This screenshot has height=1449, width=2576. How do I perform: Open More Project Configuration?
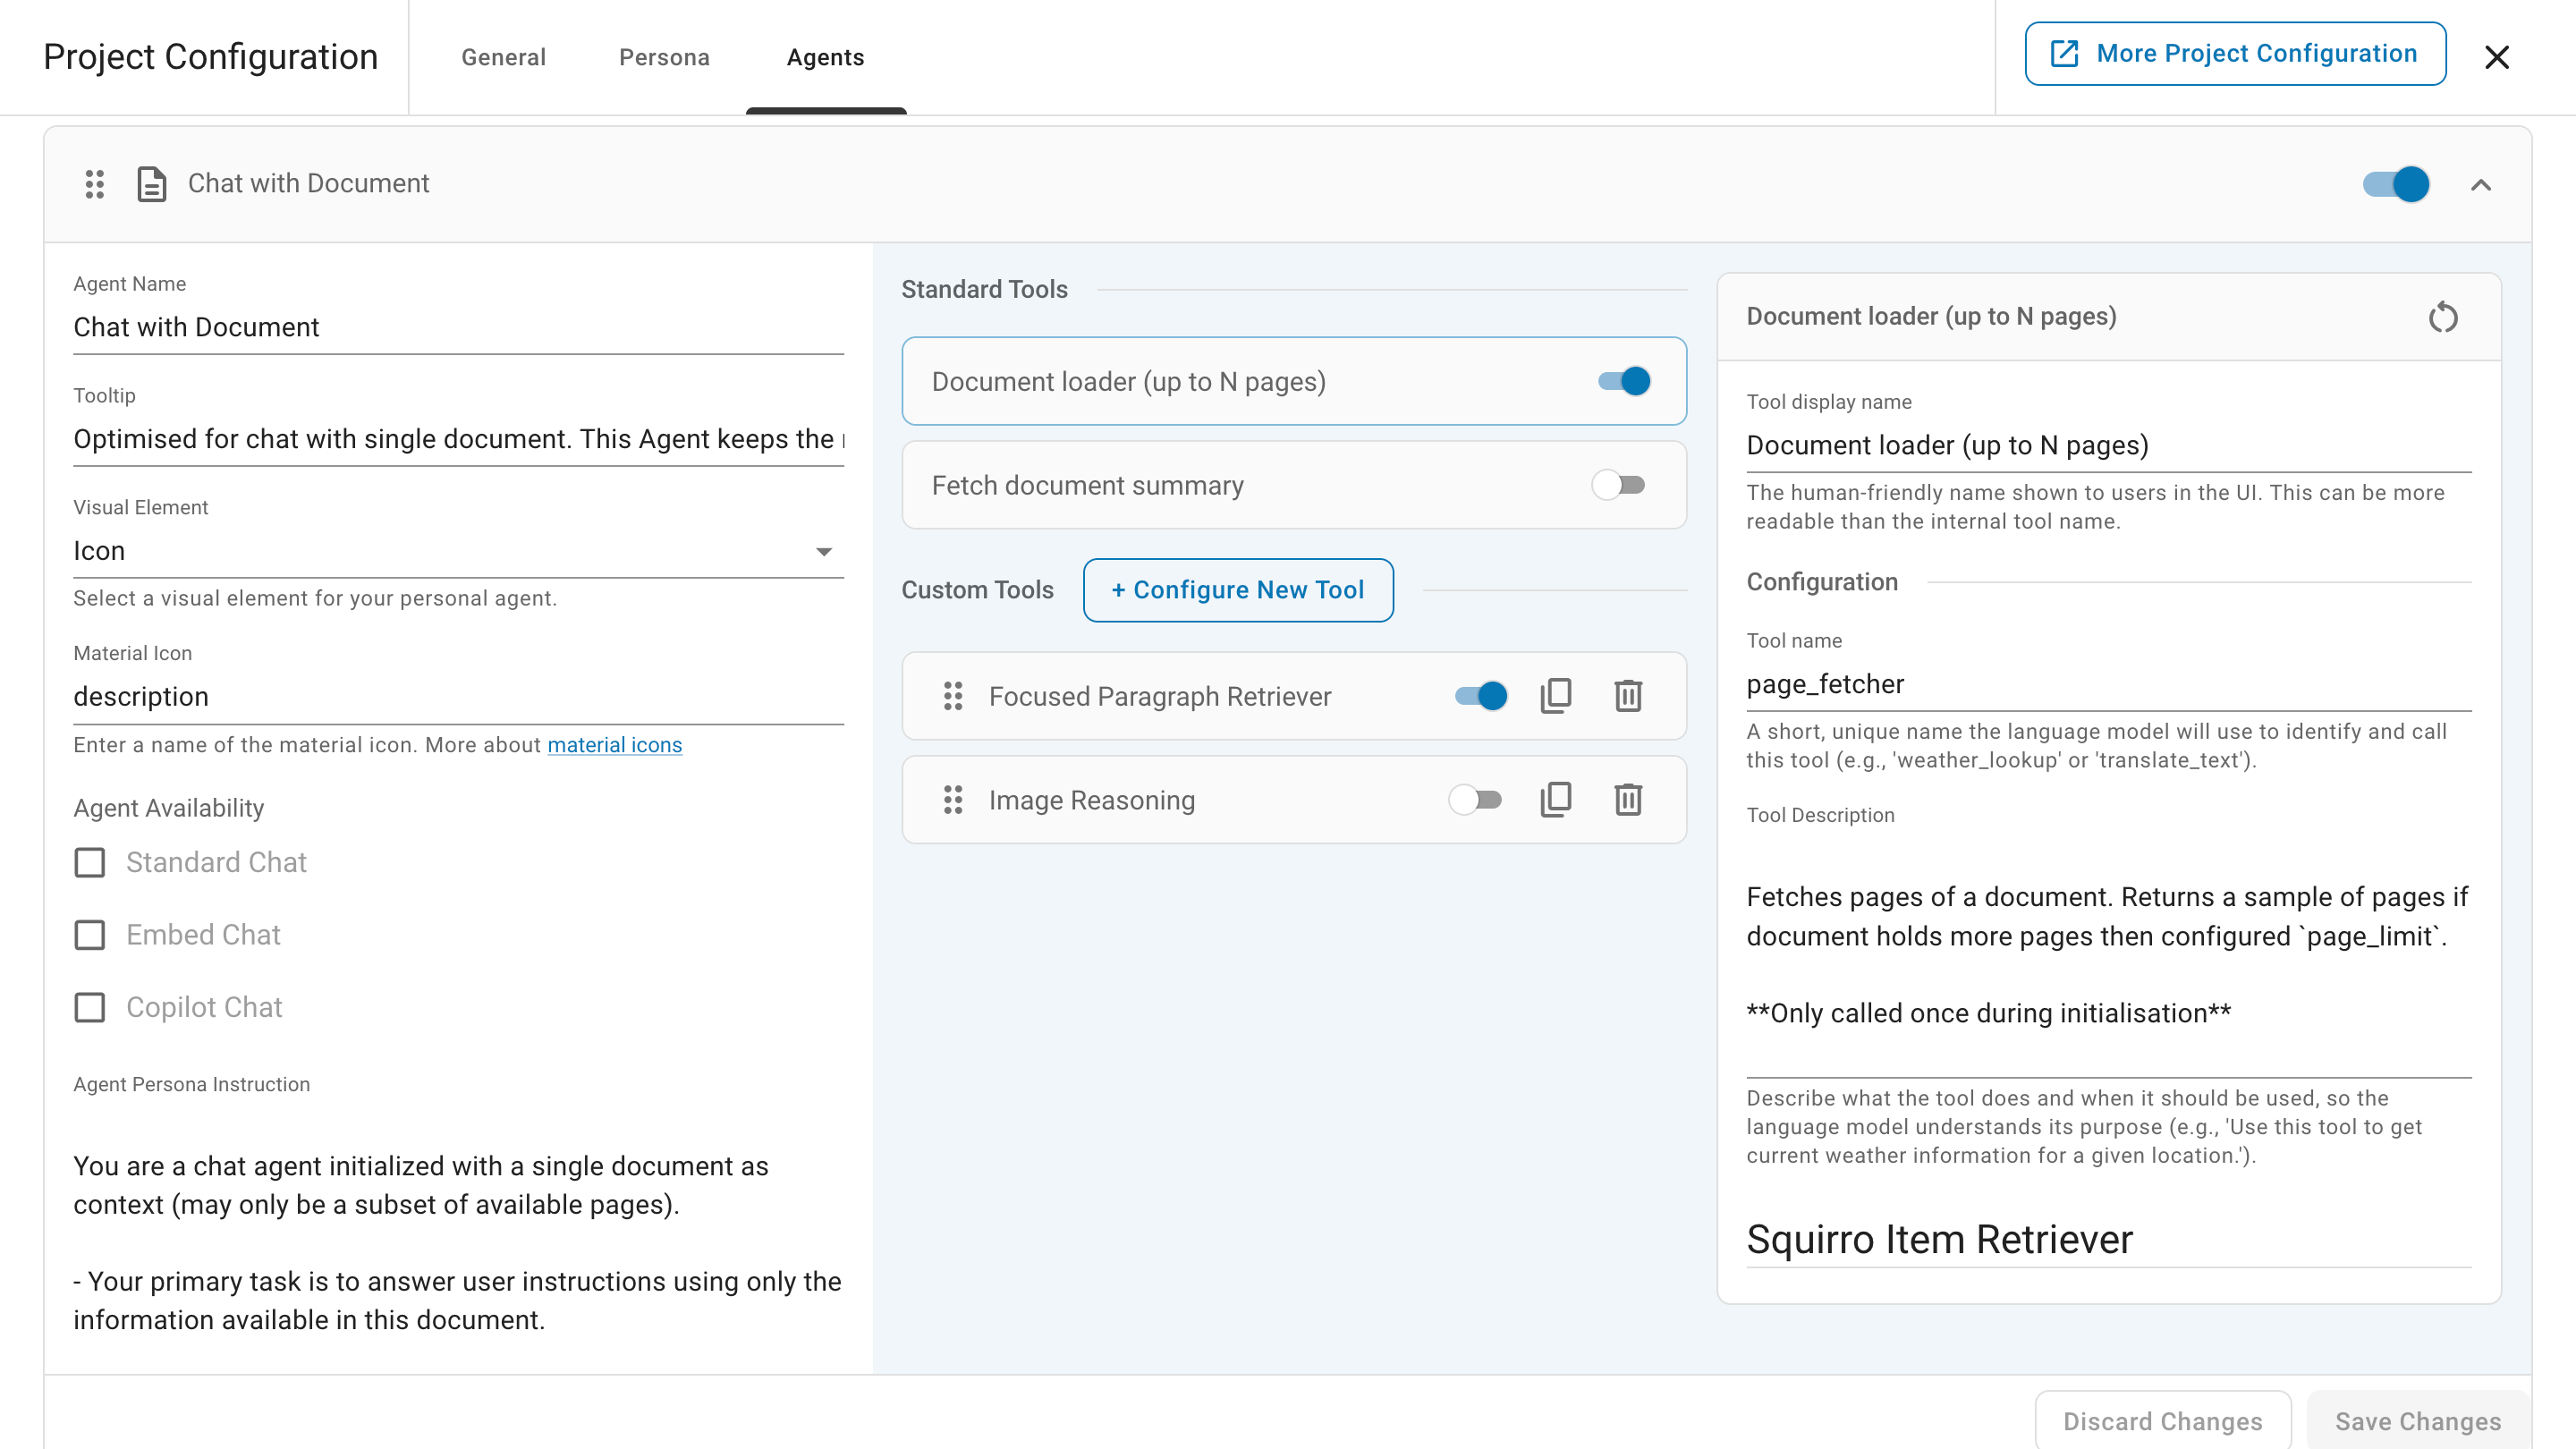[x=2235, y=54]
